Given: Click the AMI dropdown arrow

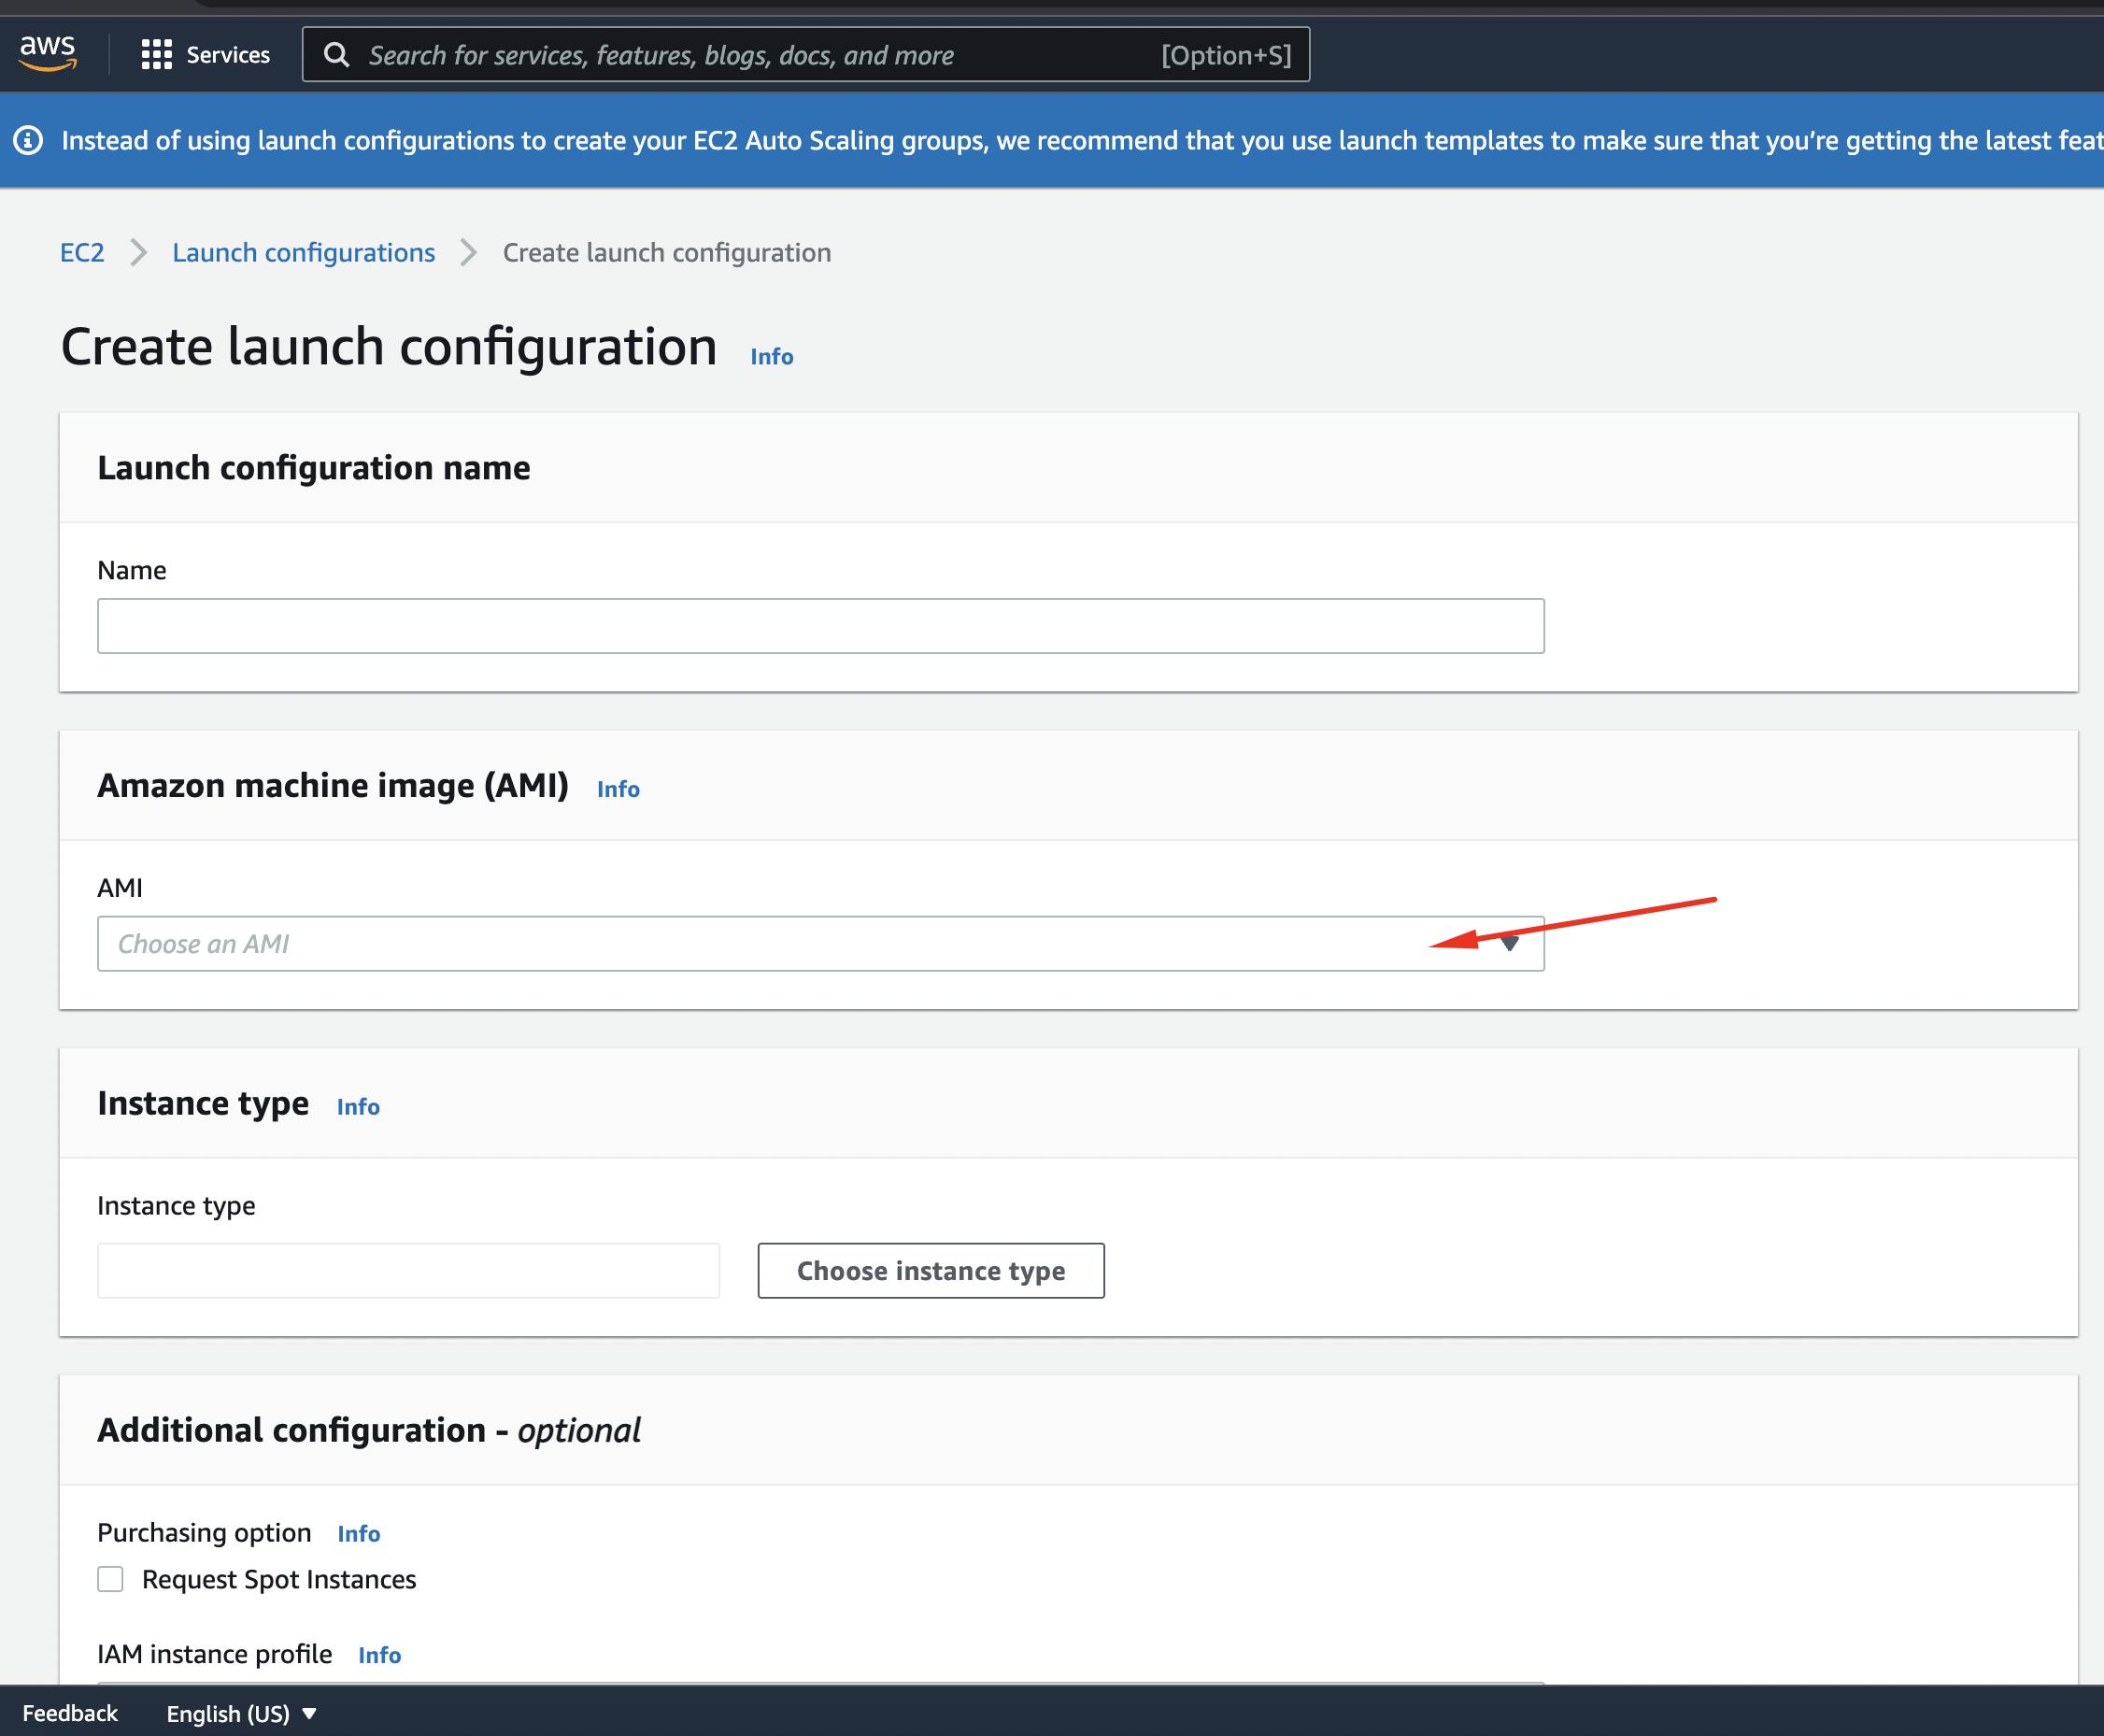Looking at the screenshot, I should [x=1510, y=944].
